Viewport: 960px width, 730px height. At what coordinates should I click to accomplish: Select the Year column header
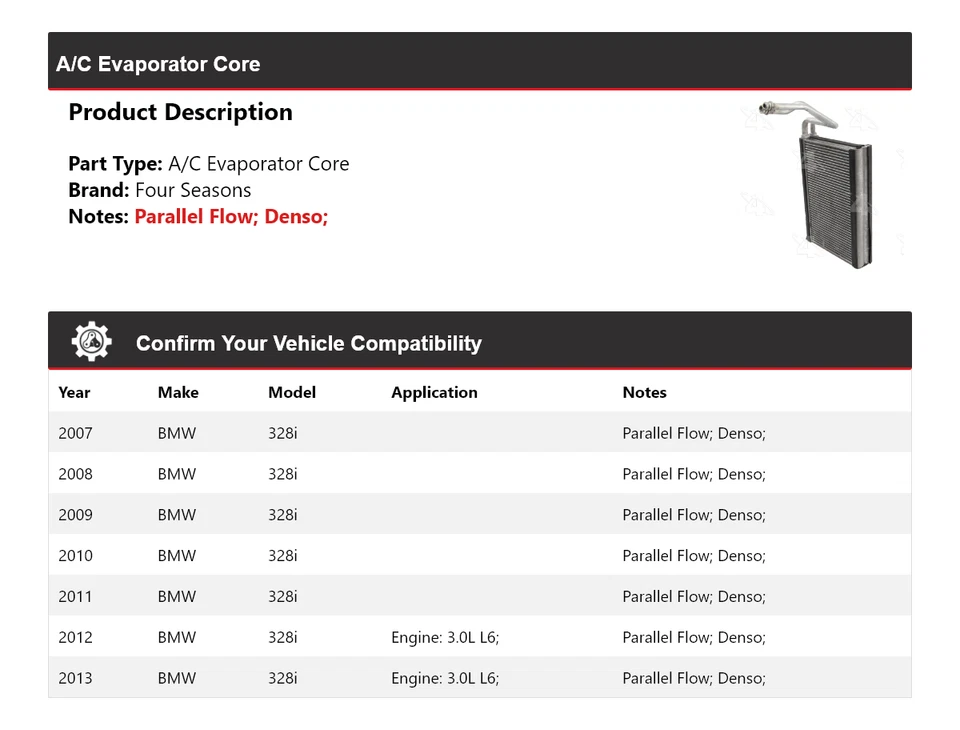(74, 392)
